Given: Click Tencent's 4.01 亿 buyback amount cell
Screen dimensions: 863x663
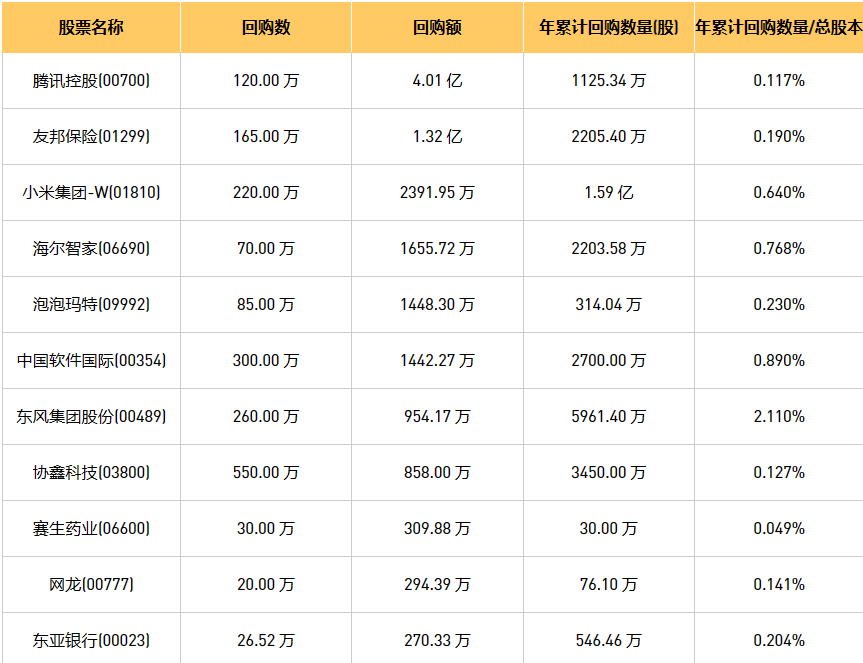Looking at the screenshot, I should tap(437, 81).
